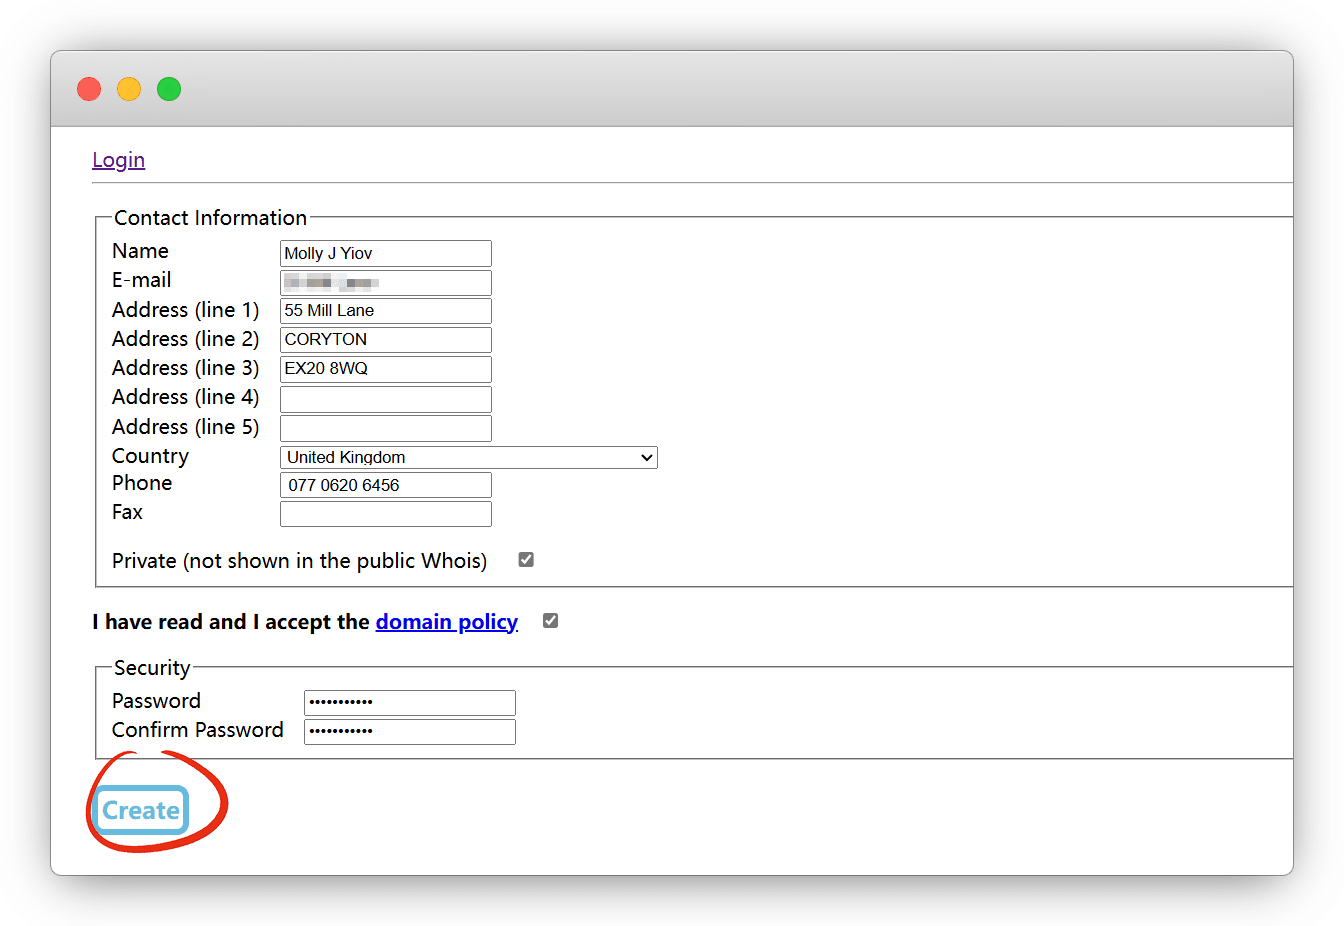Click the Password field

pyautogui.click(x=409, y=702)
